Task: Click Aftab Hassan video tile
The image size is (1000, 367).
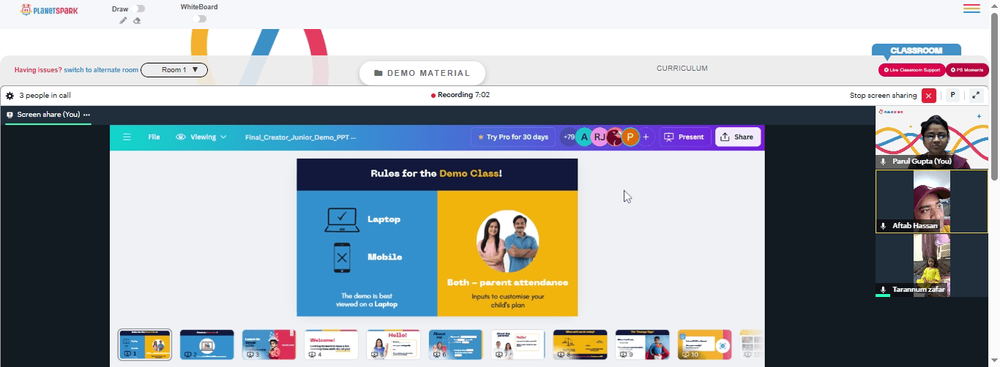Action: pos(931,201)
